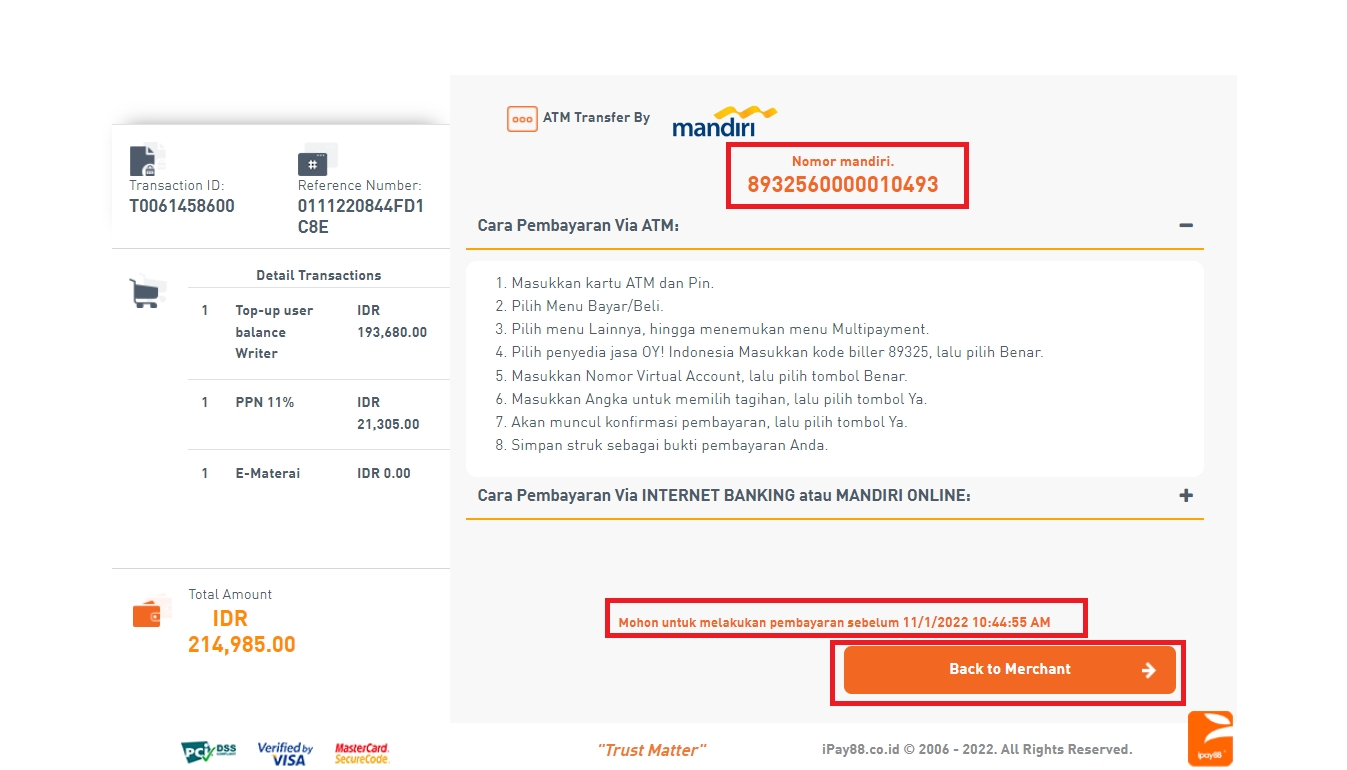The image size is (1347, 770).
Task: Click the Mandiri bank logo
Action: [724, 120]
